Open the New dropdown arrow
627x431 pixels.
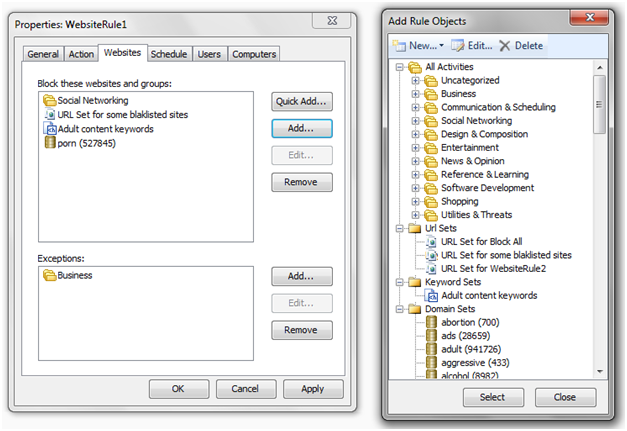click(441, 46)
